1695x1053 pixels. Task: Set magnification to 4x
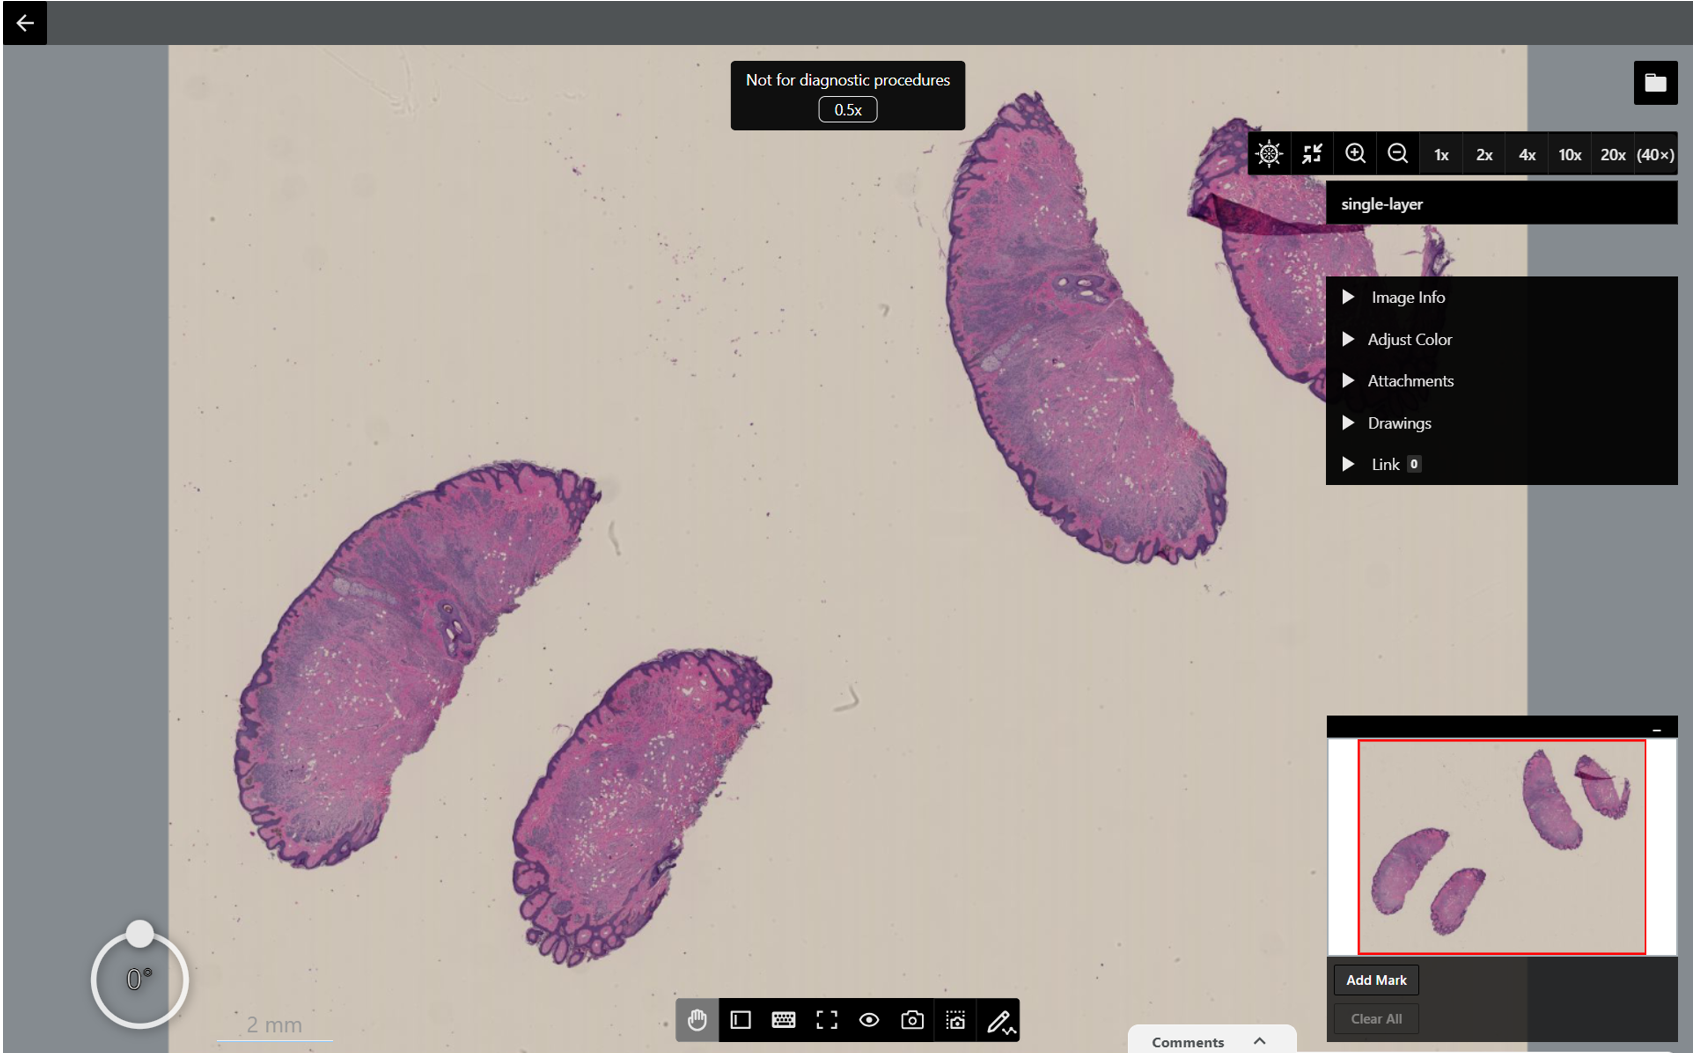coord(1527,154)
